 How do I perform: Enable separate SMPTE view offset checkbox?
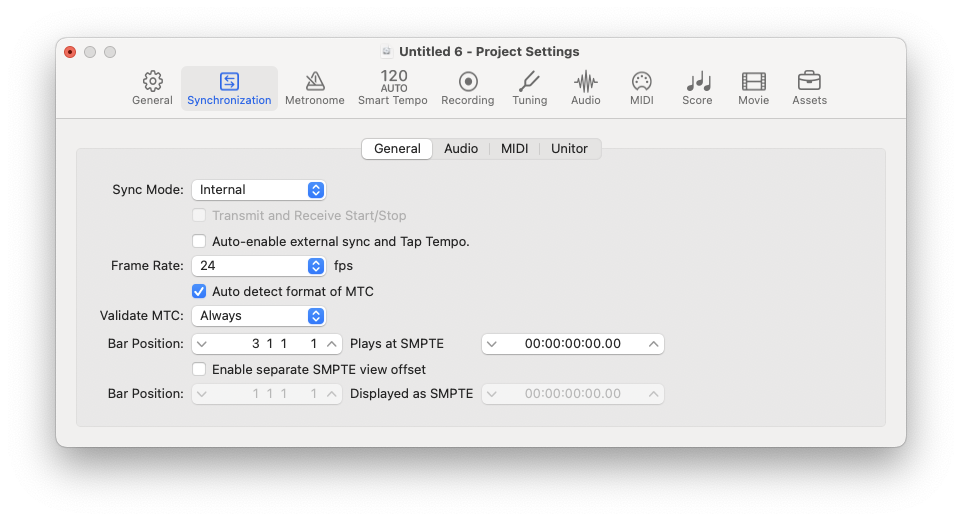[199, 369]
